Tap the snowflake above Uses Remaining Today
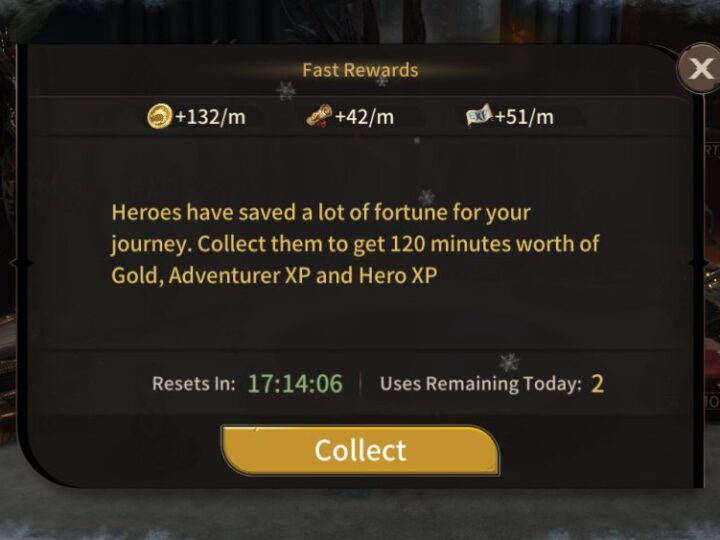The width and height of the screenshot is (720, 540). (509, 363)
